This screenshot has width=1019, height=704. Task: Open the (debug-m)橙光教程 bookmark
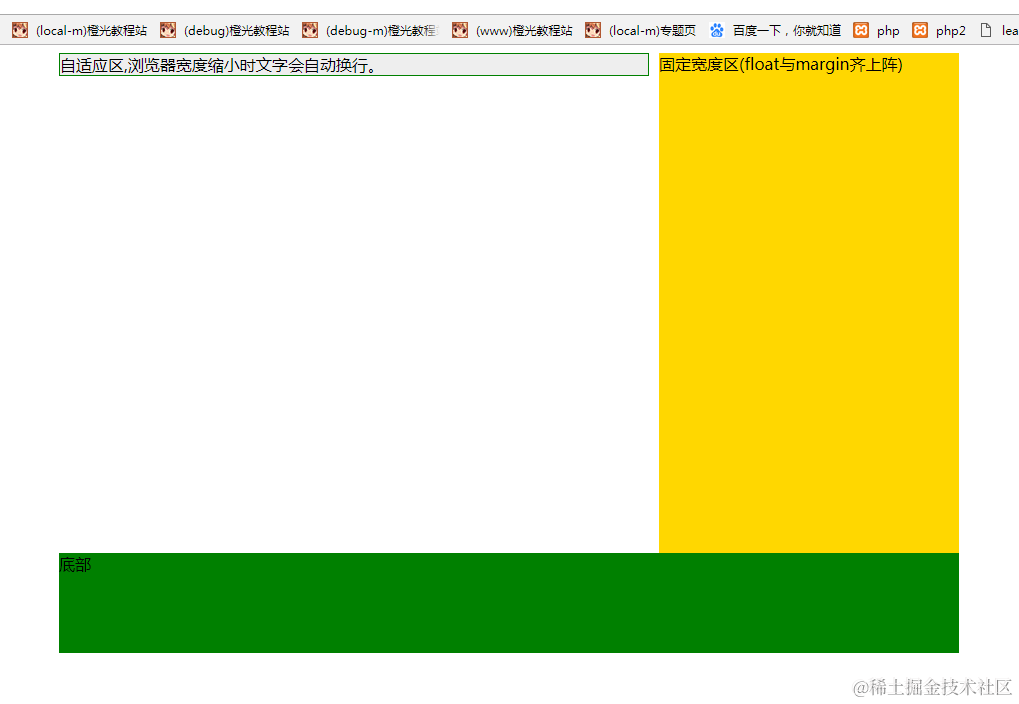(x=370, y=31)
